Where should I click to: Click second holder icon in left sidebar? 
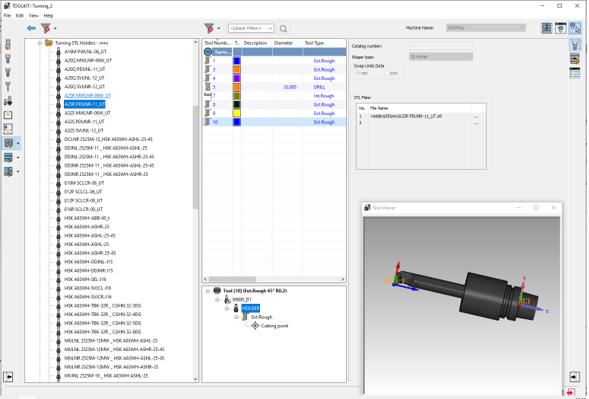click(8, 59)
